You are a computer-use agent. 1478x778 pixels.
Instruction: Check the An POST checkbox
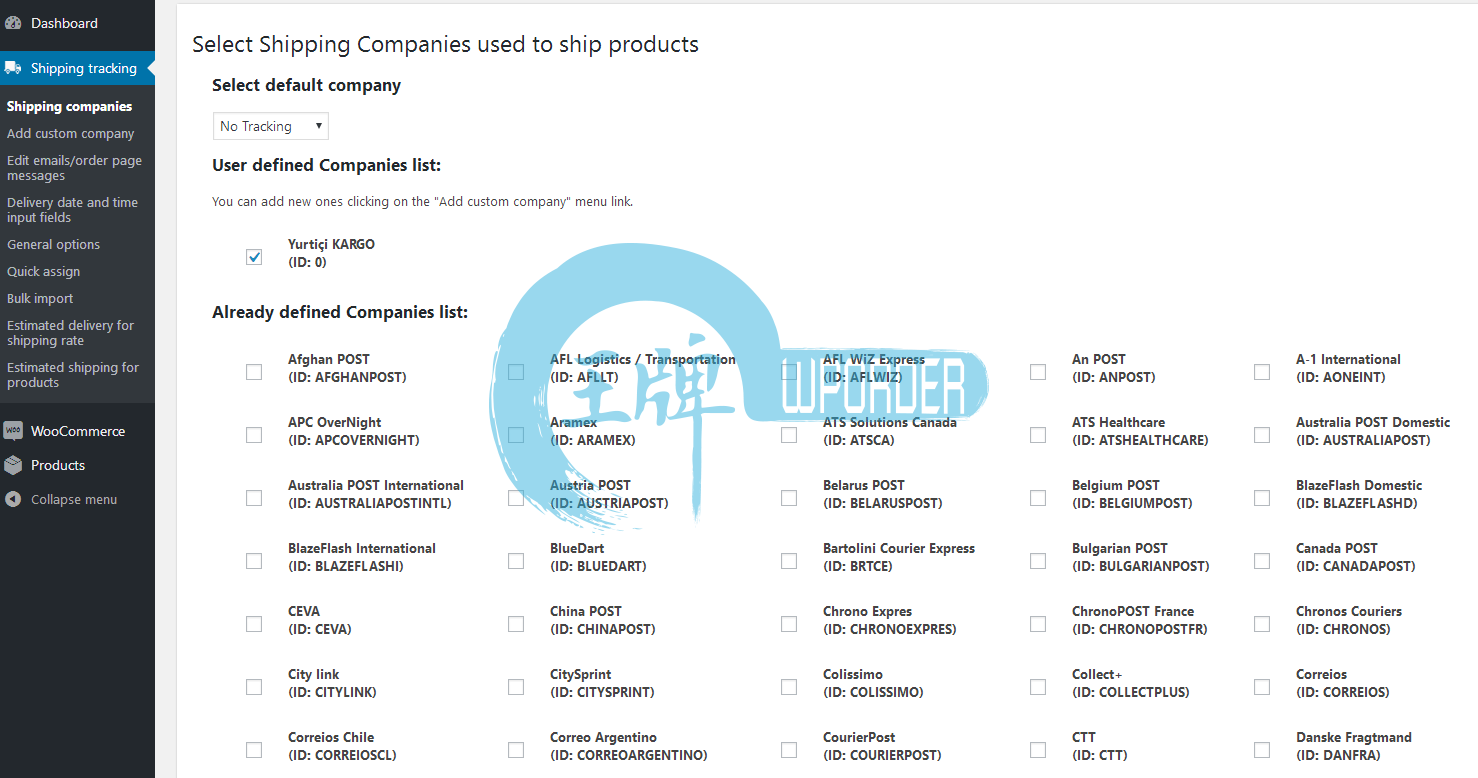pos(1038,372)
